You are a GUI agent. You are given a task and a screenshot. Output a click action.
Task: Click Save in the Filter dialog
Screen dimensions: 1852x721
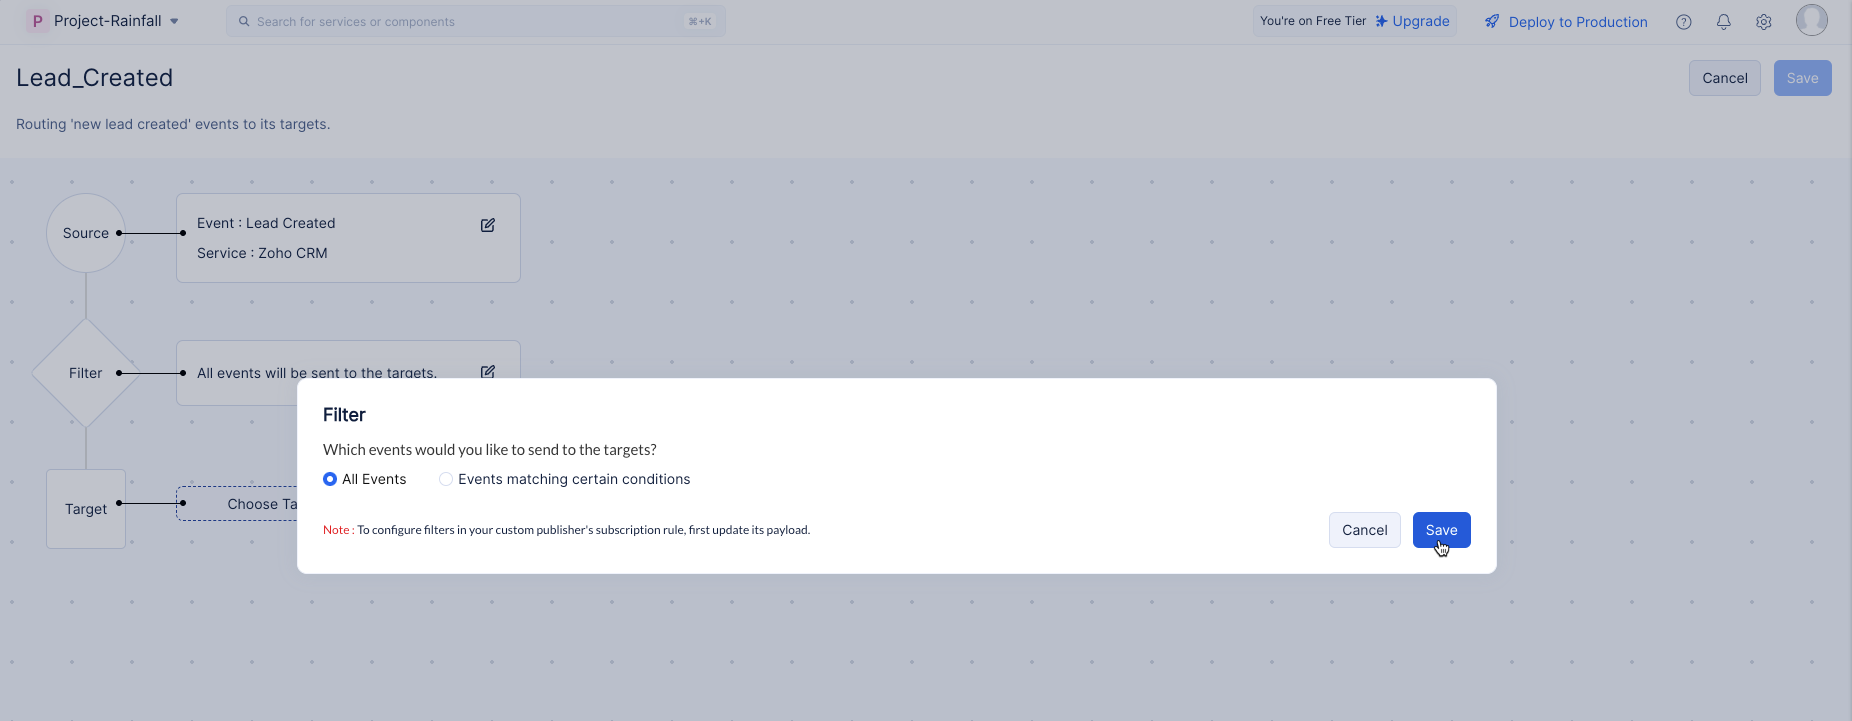tap(1441, 530)
